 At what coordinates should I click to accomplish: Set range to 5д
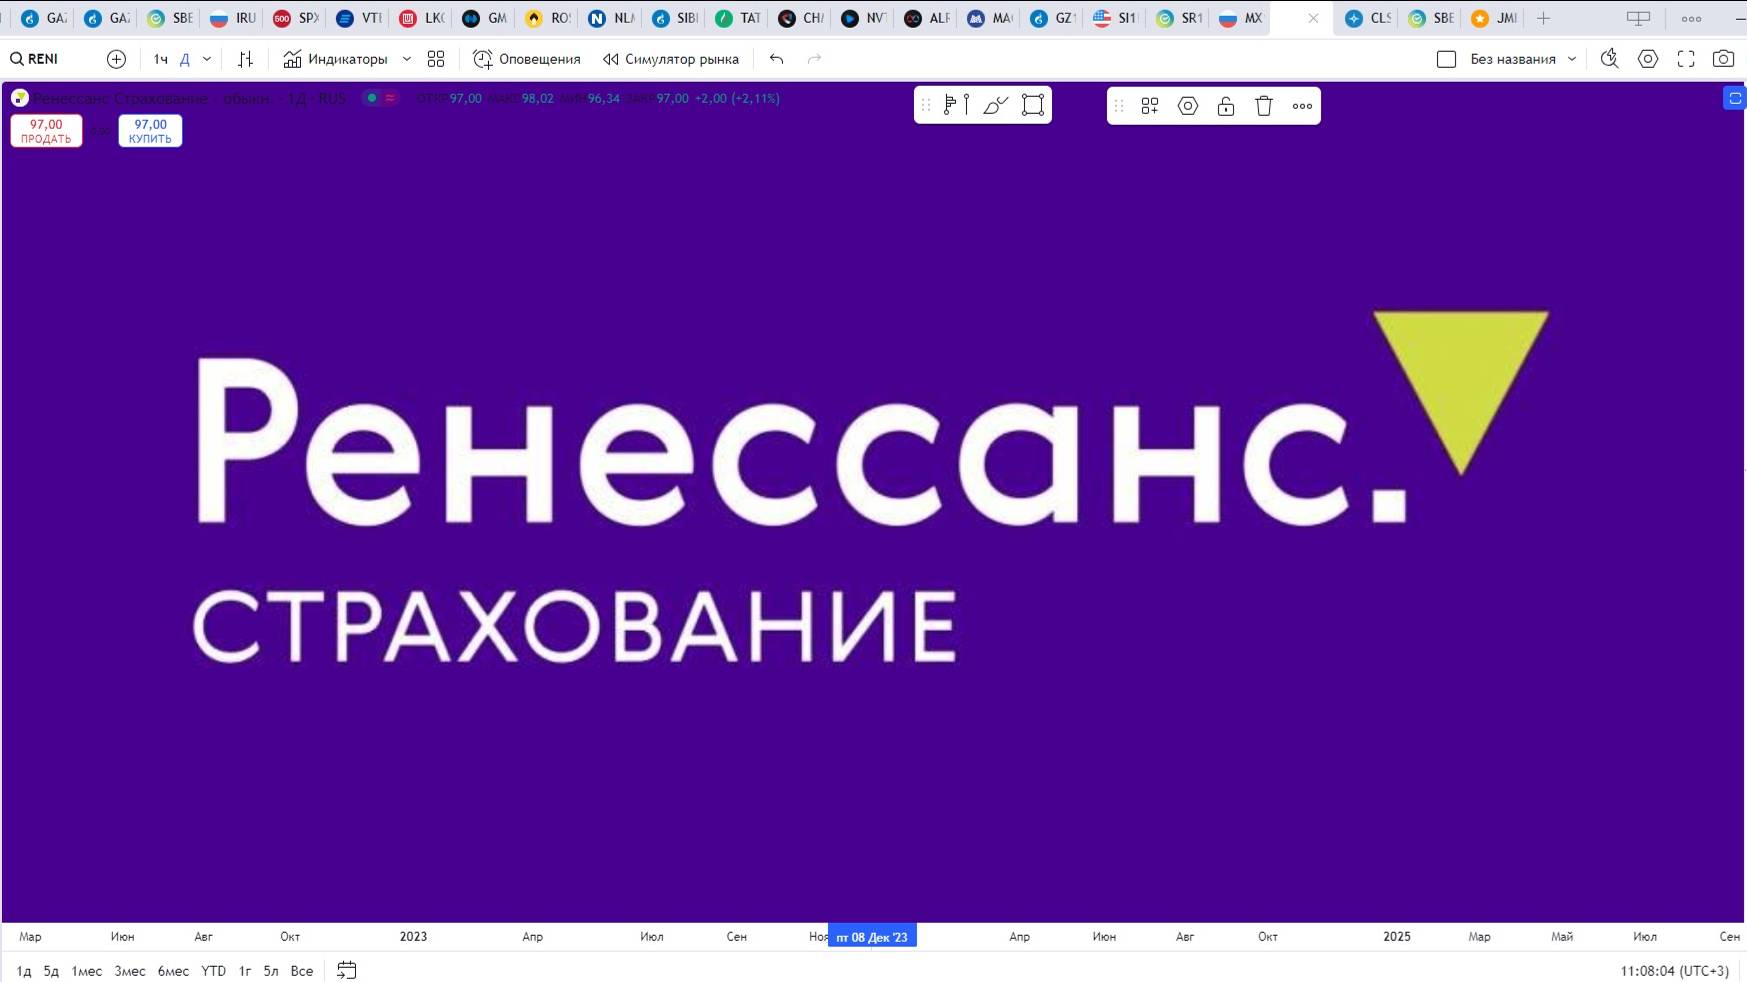point(51,971)
